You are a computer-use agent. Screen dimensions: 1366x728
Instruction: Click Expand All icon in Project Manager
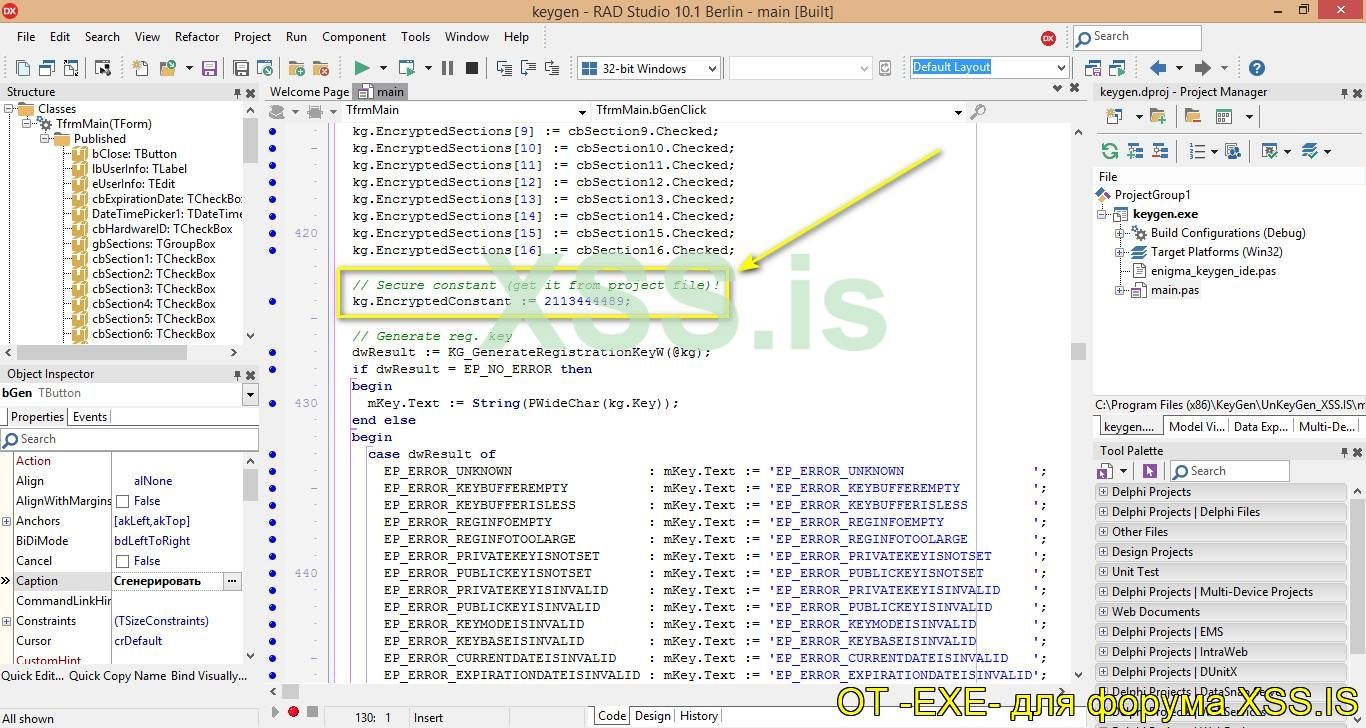click(x=1135, y=151)
